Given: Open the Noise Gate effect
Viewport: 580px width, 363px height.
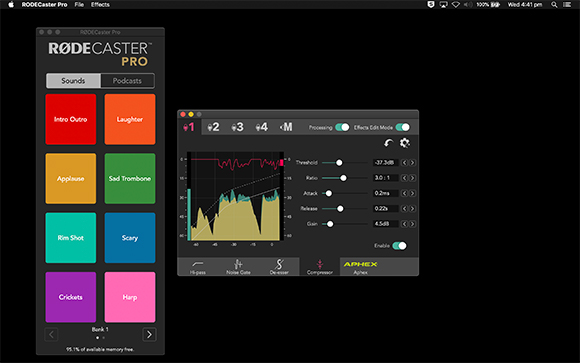Looking at the screenshot, I should point(238,267).
